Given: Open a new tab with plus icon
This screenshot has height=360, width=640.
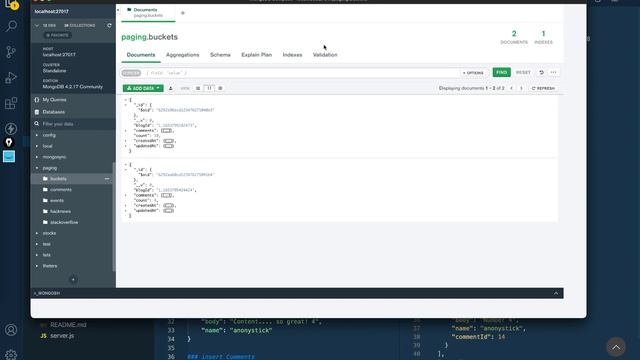Looking at the screenshot, I should click(x=183, y=13).
